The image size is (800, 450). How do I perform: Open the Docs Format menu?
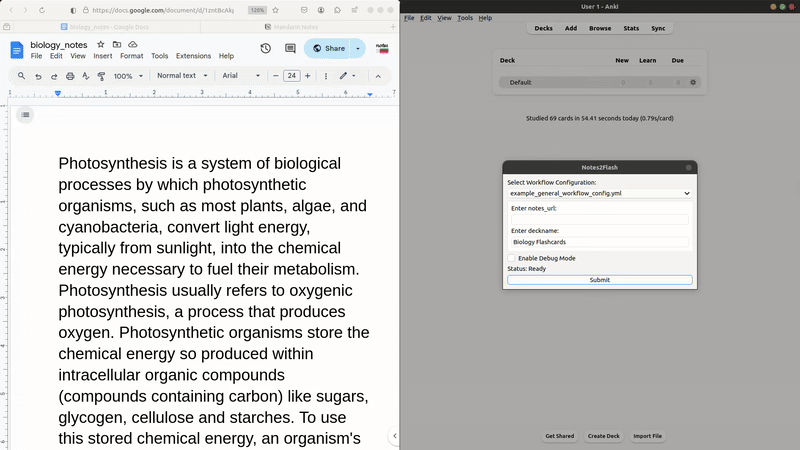132,56
